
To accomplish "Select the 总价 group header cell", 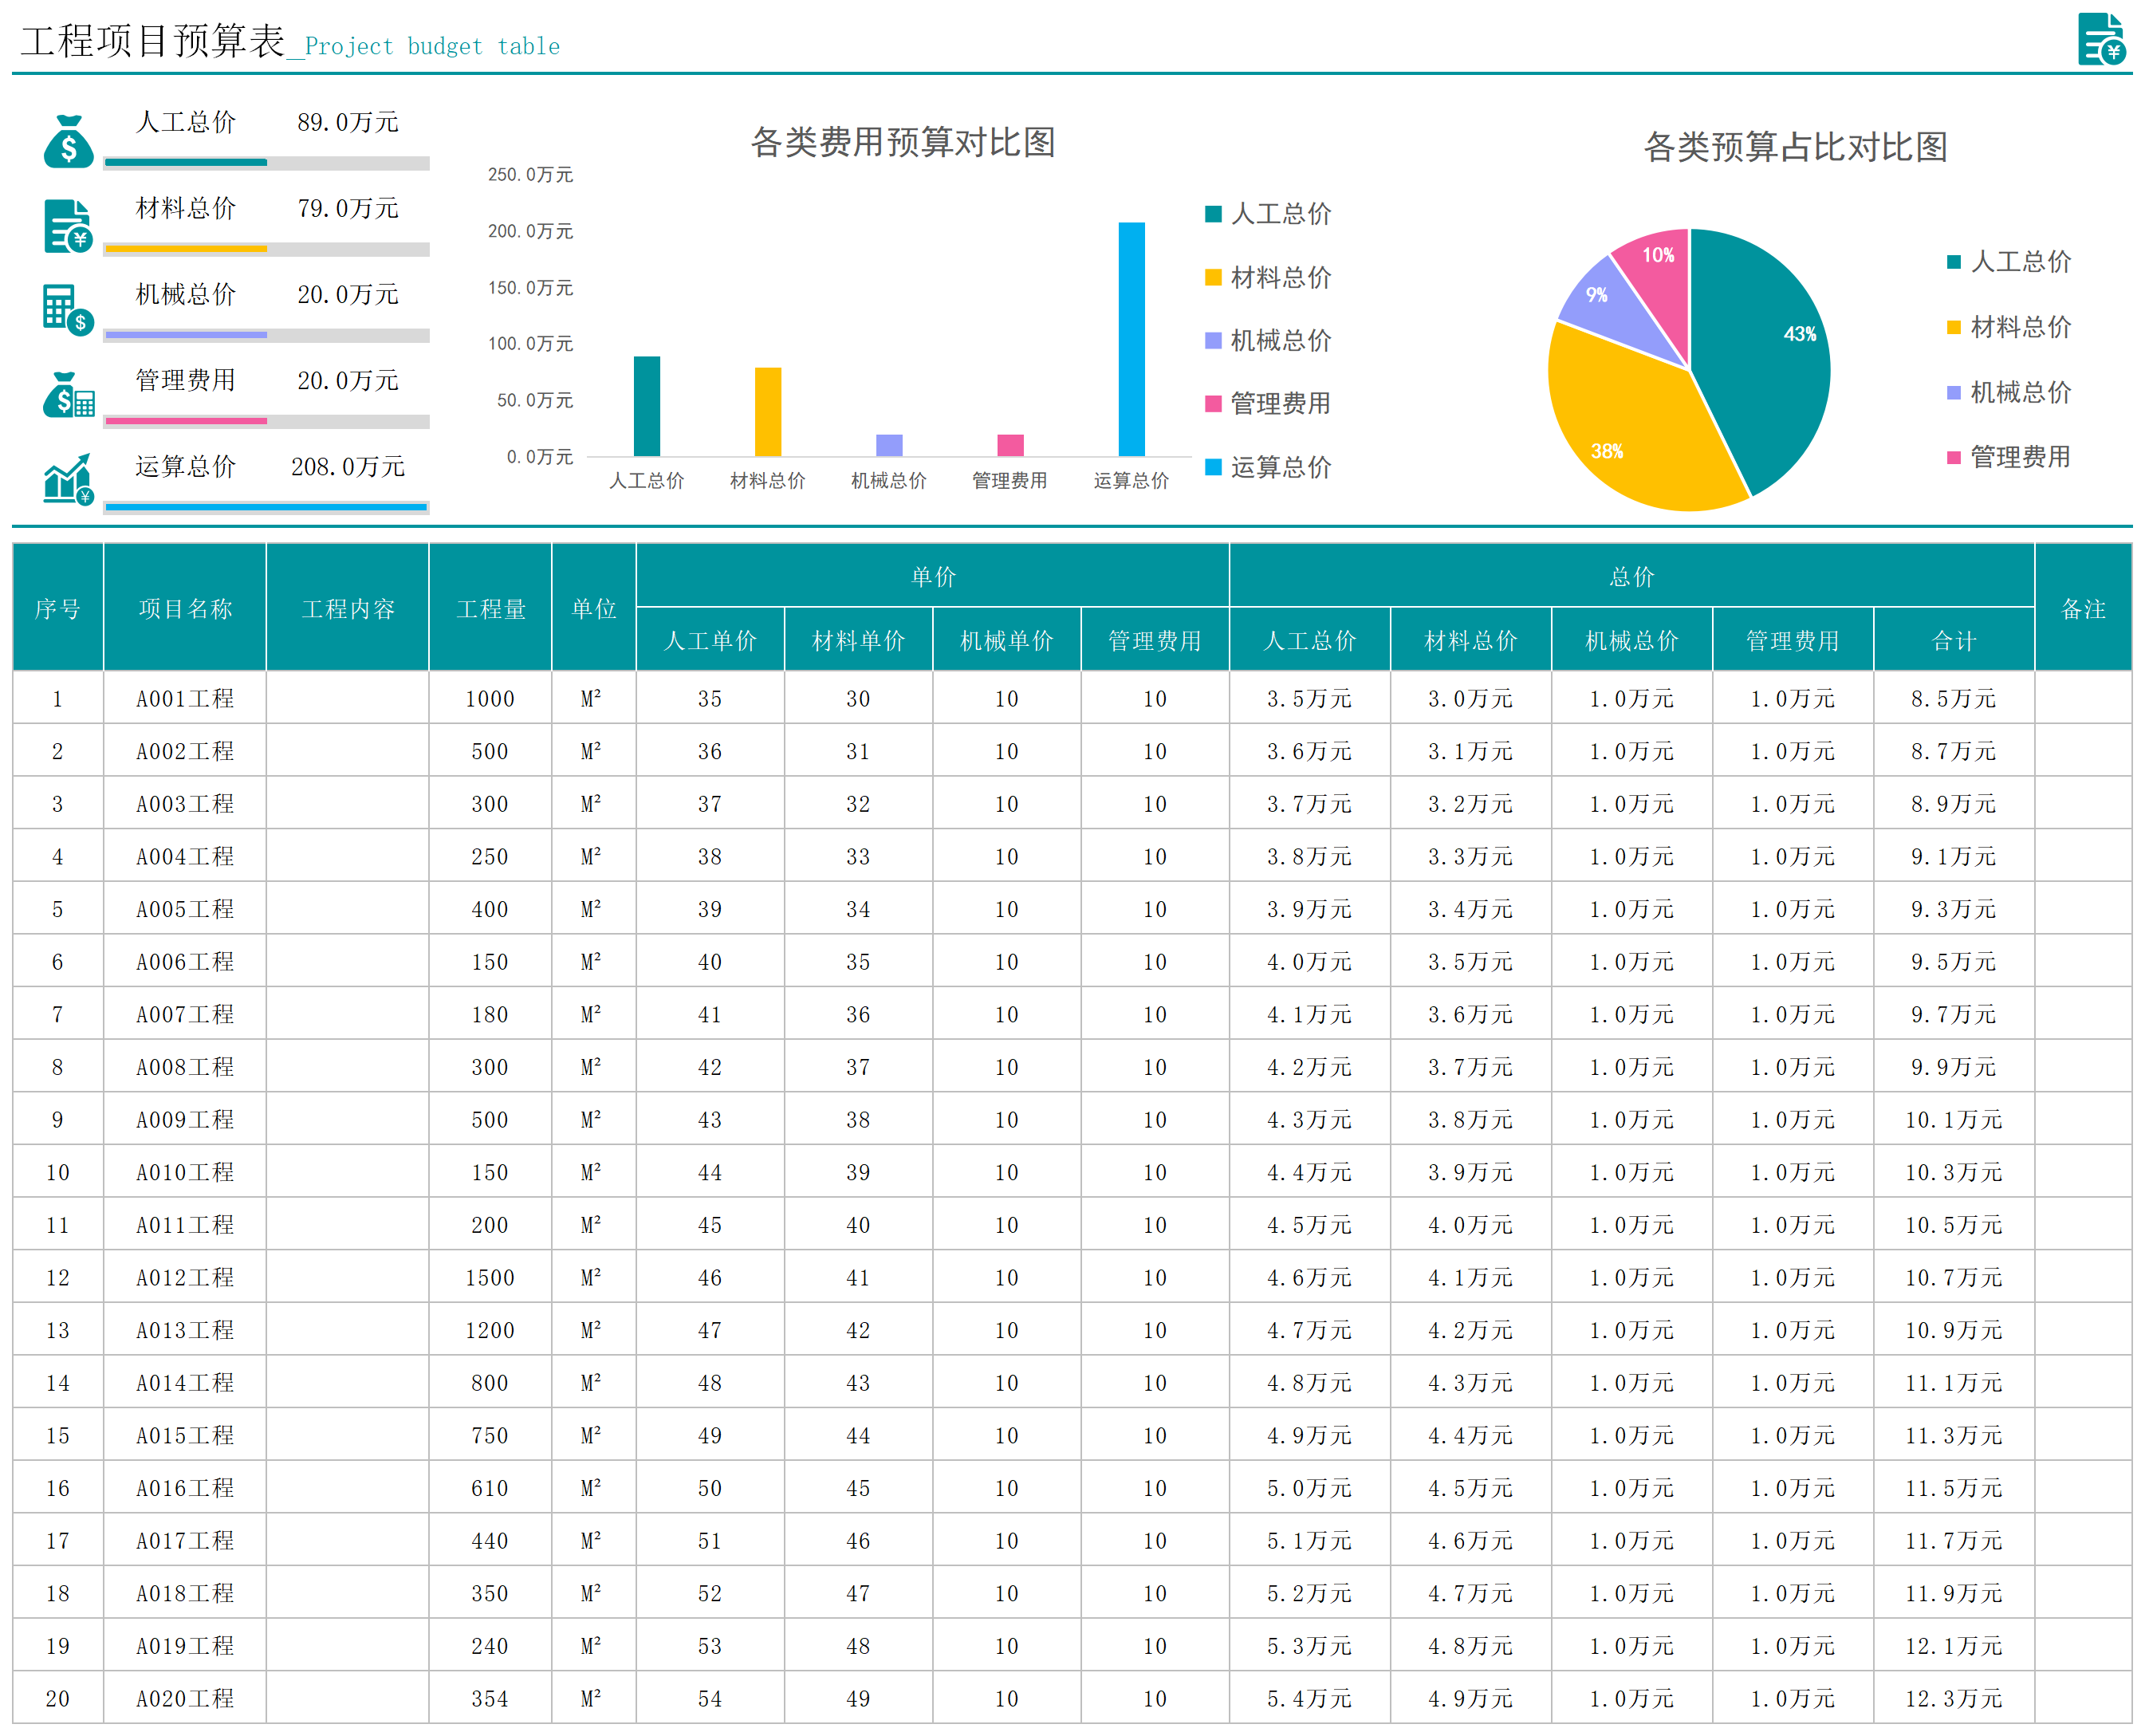I will pyautogui.click(x=1631, y=576).
